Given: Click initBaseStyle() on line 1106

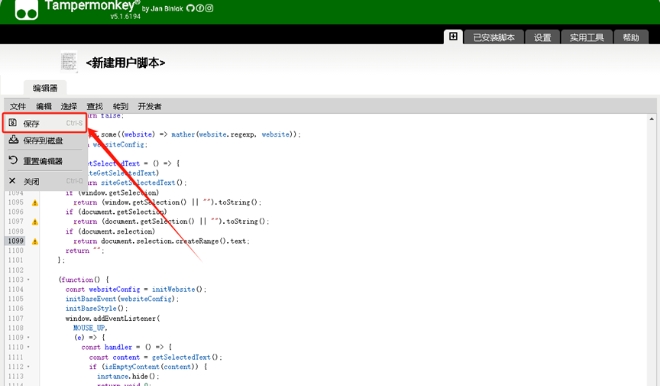Looking at the screenshot, I should 95,309.
